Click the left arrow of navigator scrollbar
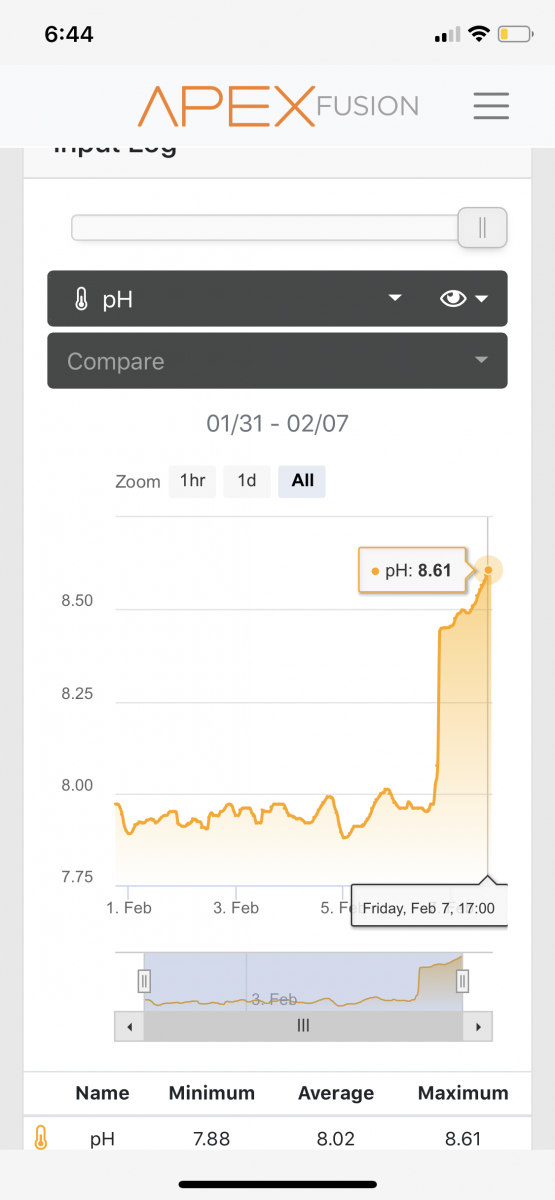 tap(128, 1026)
